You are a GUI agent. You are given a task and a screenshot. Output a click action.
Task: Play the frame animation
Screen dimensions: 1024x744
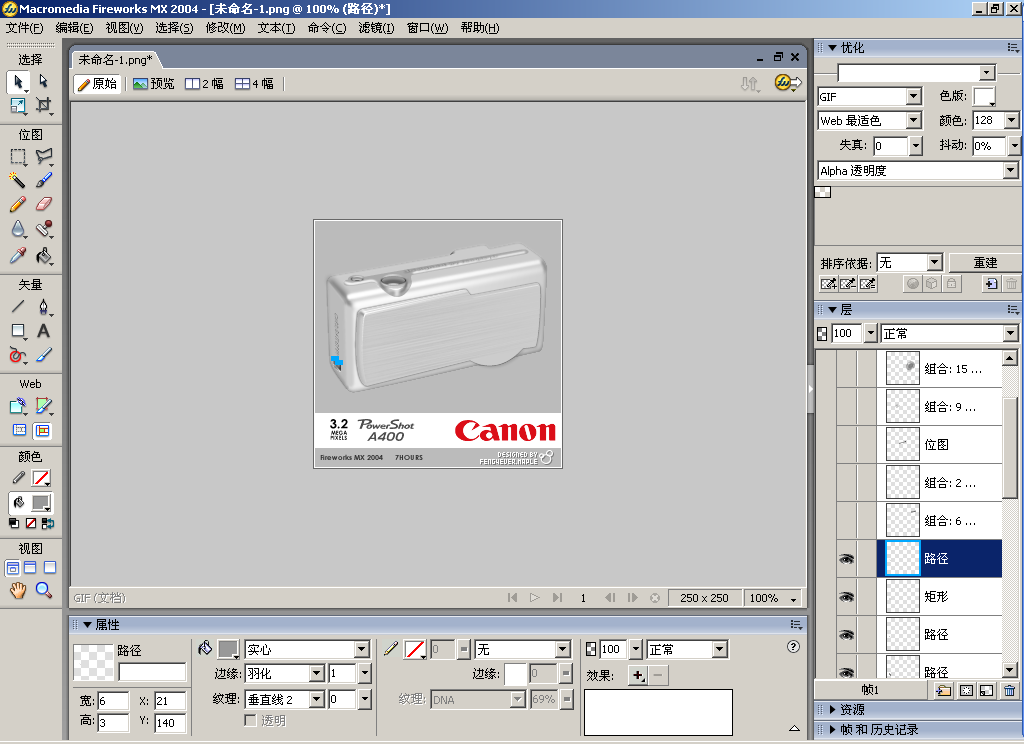pyautogui.click(x=535, y=598)
